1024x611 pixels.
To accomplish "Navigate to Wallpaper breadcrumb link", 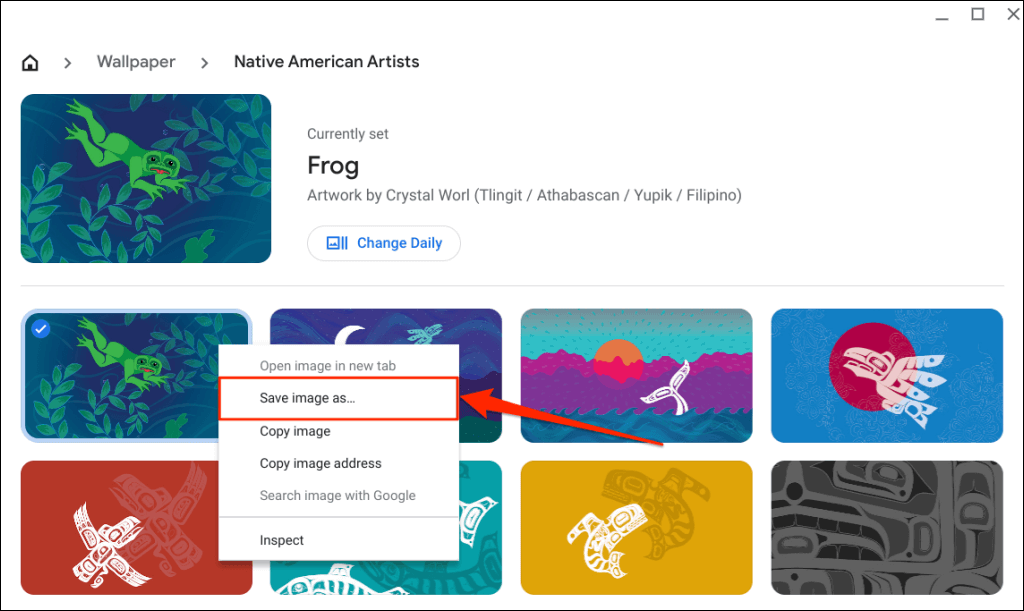I will coord(136,62).
